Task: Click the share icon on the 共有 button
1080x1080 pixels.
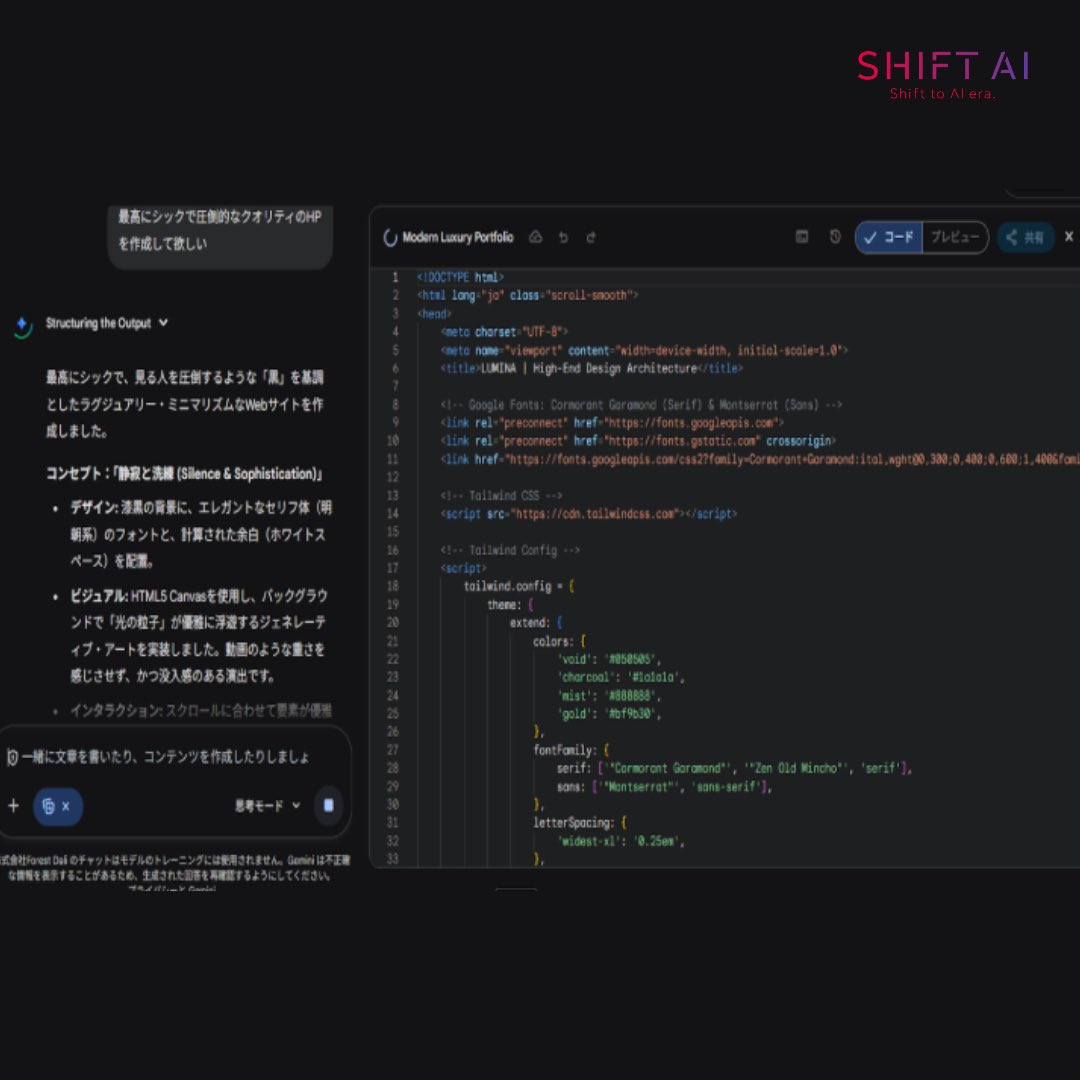Action: [1011, 238]
